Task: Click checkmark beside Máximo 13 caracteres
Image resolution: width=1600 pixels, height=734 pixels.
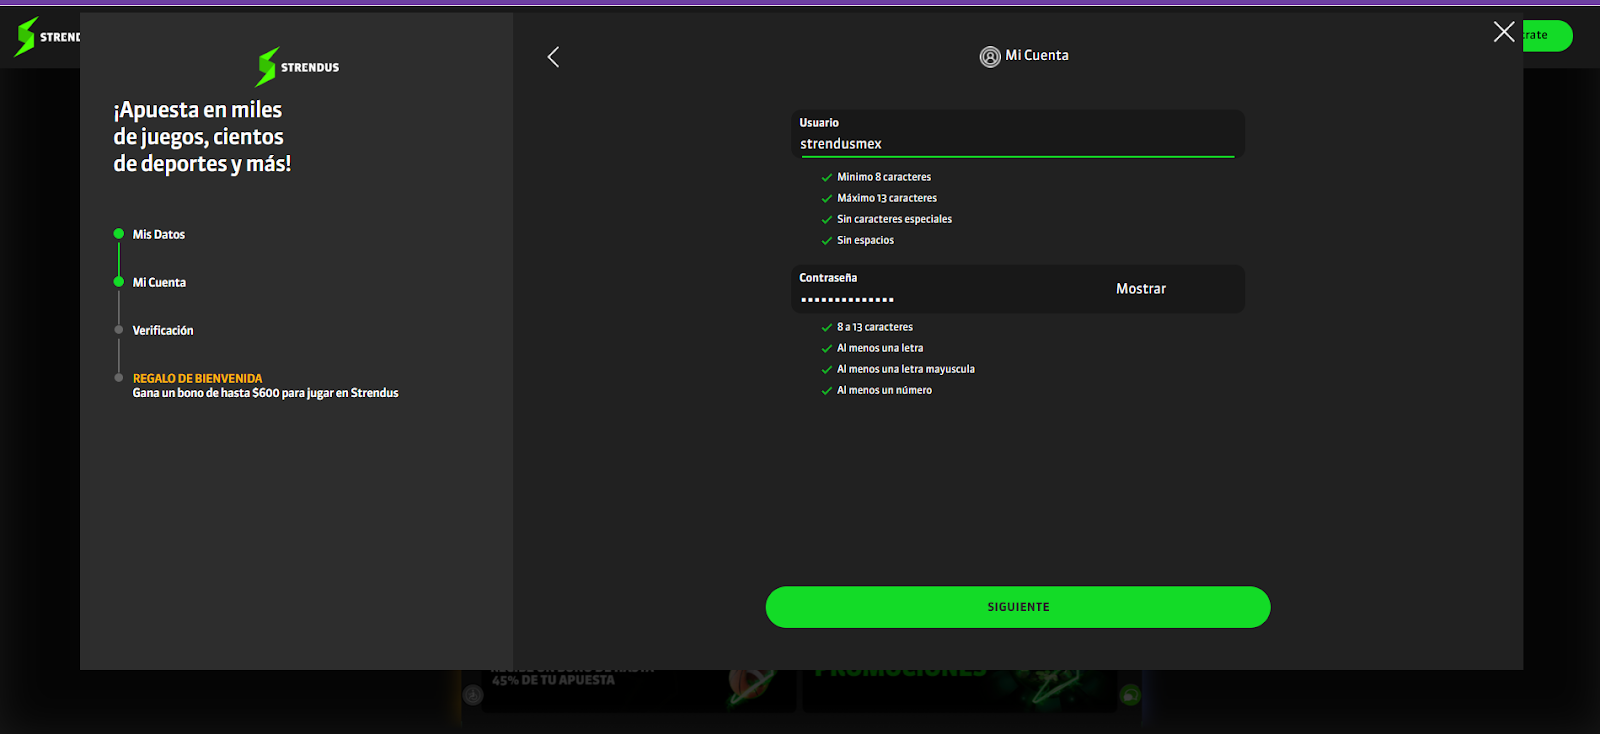Action: [827, 199]
